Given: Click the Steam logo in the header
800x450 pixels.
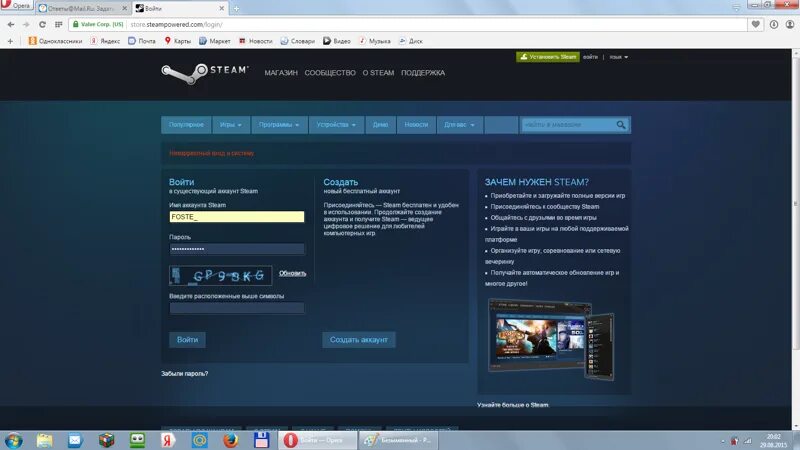Looking at the screenshot, I should click(205, 73).
